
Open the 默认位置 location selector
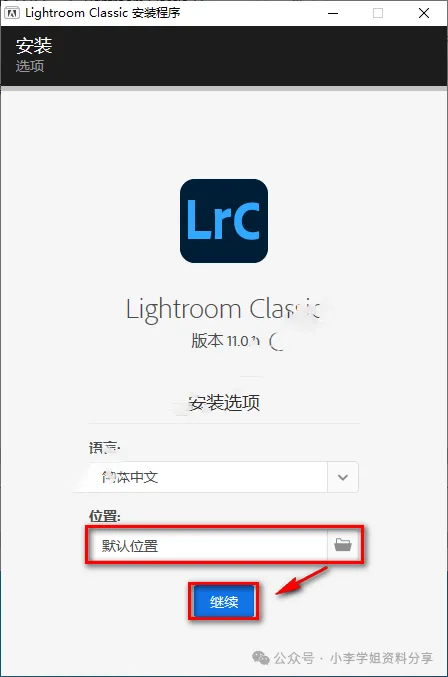[224, 545]
